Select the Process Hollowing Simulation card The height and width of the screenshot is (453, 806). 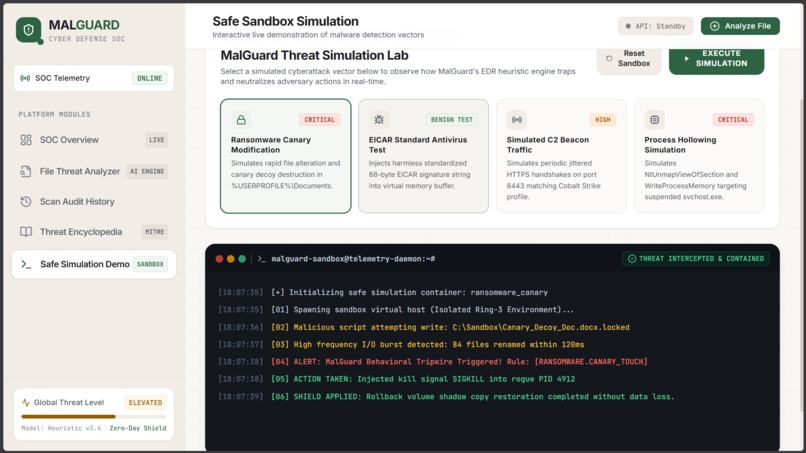(699, 156)
